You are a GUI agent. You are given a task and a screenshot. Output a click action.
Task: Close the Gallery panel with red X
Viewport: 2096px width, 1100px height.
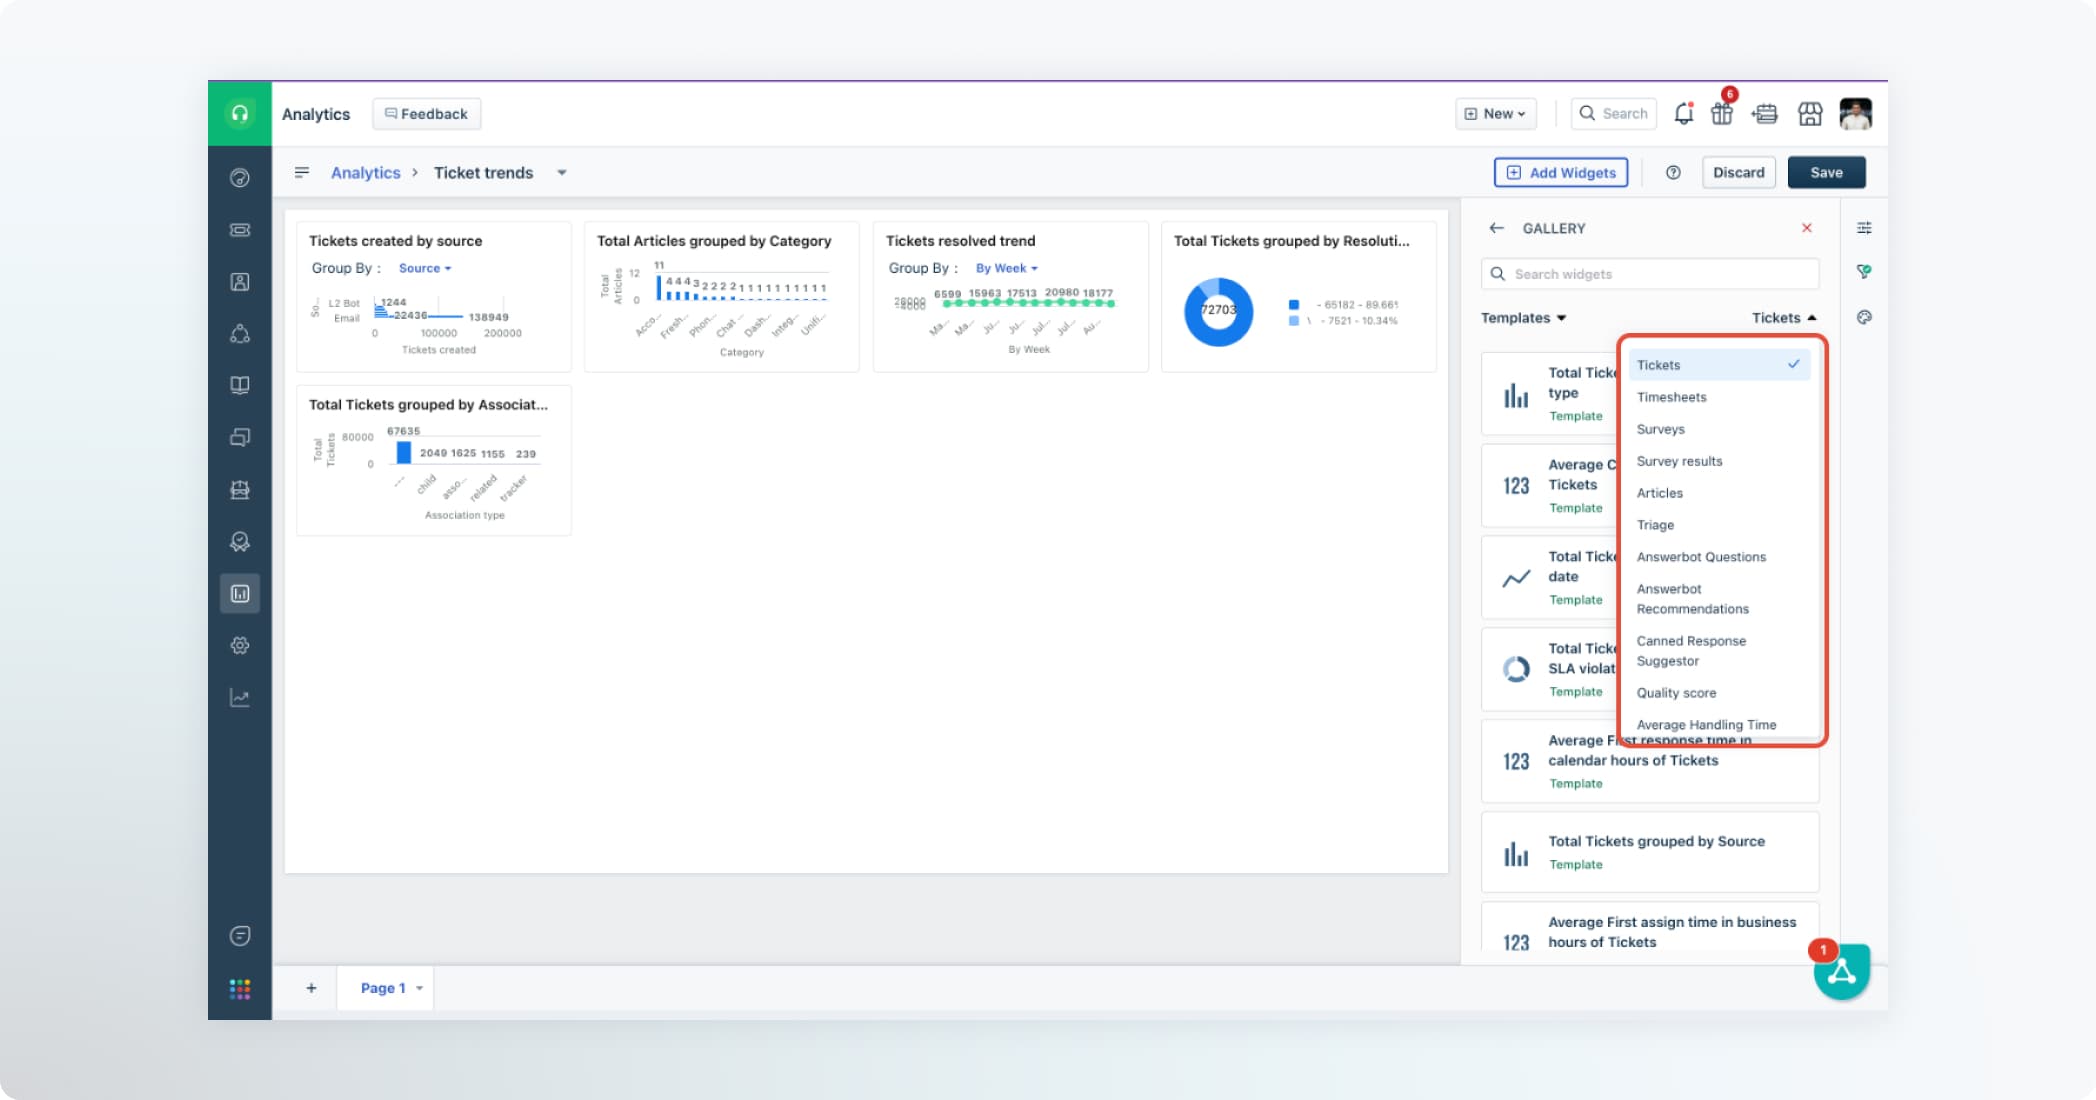click(1807, 228)
